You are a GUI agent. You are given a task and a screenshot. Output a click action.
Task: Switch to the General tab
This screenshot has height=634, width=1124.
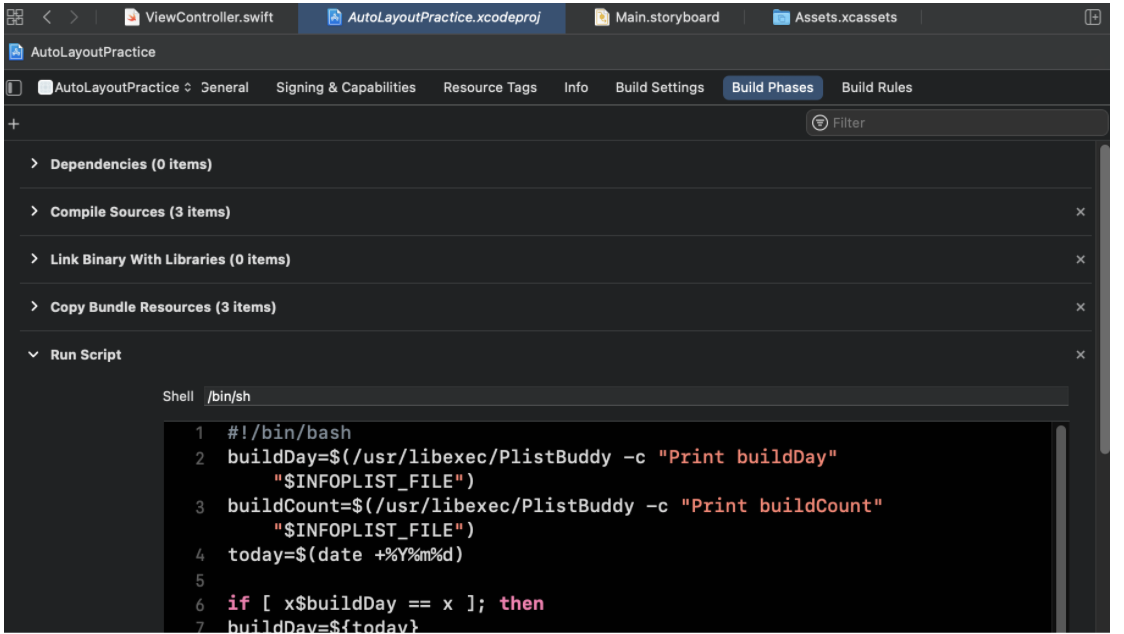(224, 87)
